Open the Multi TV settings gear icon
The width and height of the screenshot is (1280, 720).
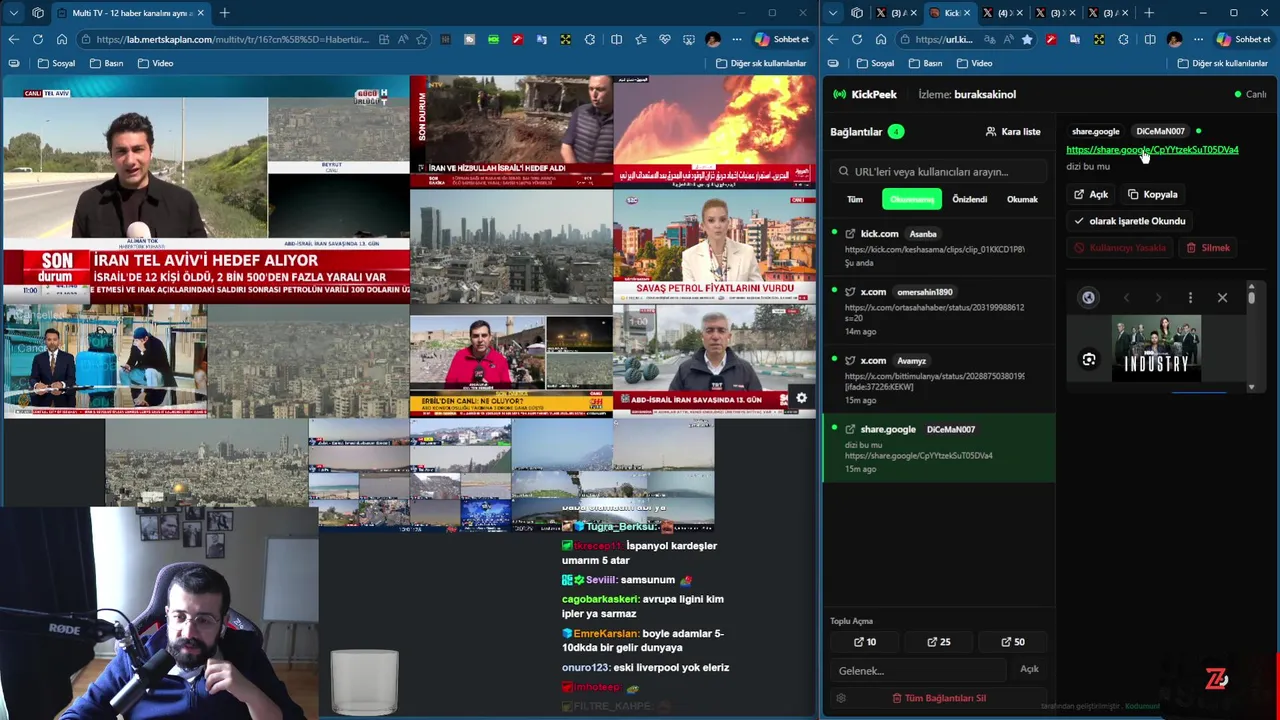pos(801,398)
